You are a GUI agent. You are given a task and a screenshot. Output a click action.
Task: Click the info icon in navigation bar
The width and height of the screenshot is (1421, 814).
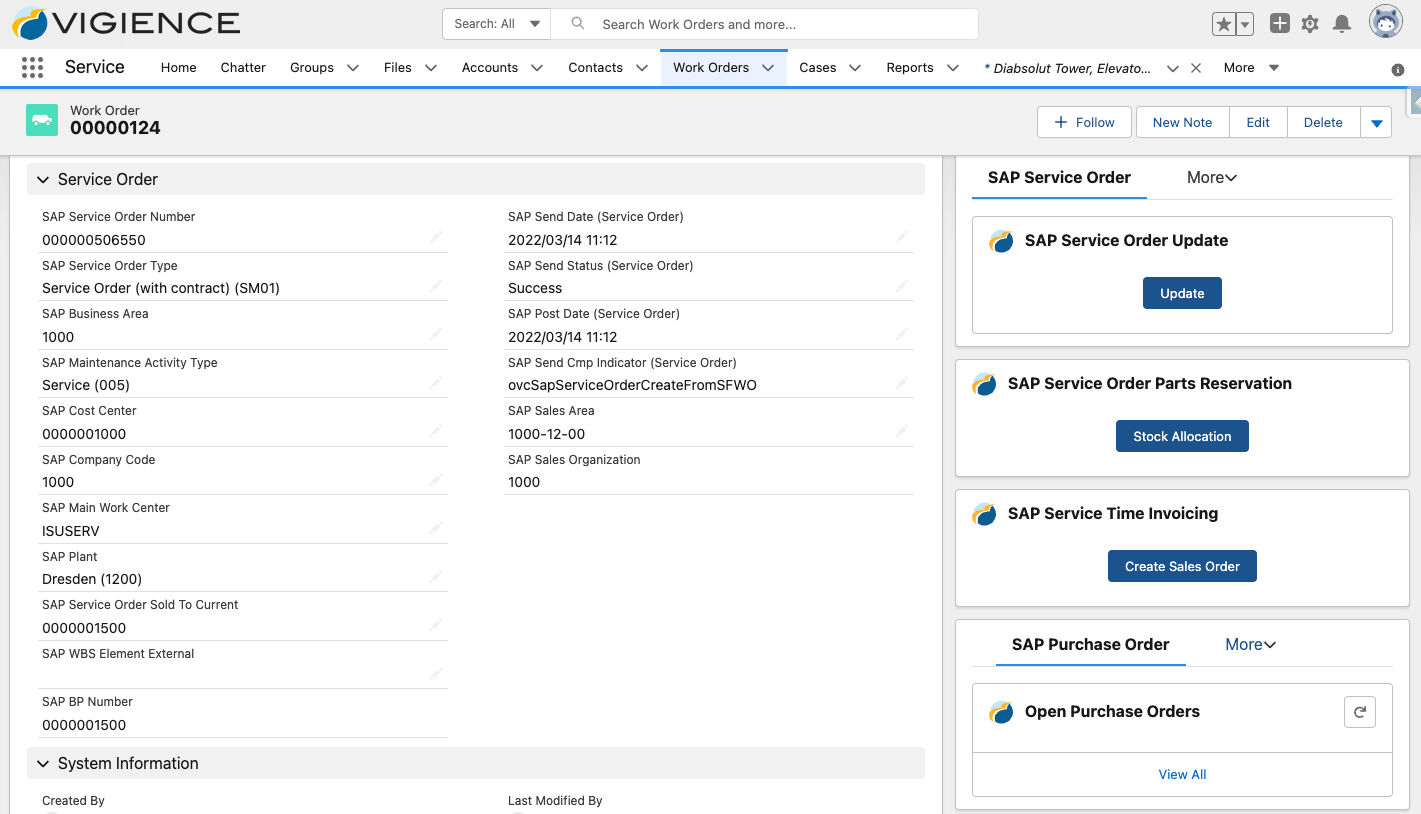tap(1398, 70)
